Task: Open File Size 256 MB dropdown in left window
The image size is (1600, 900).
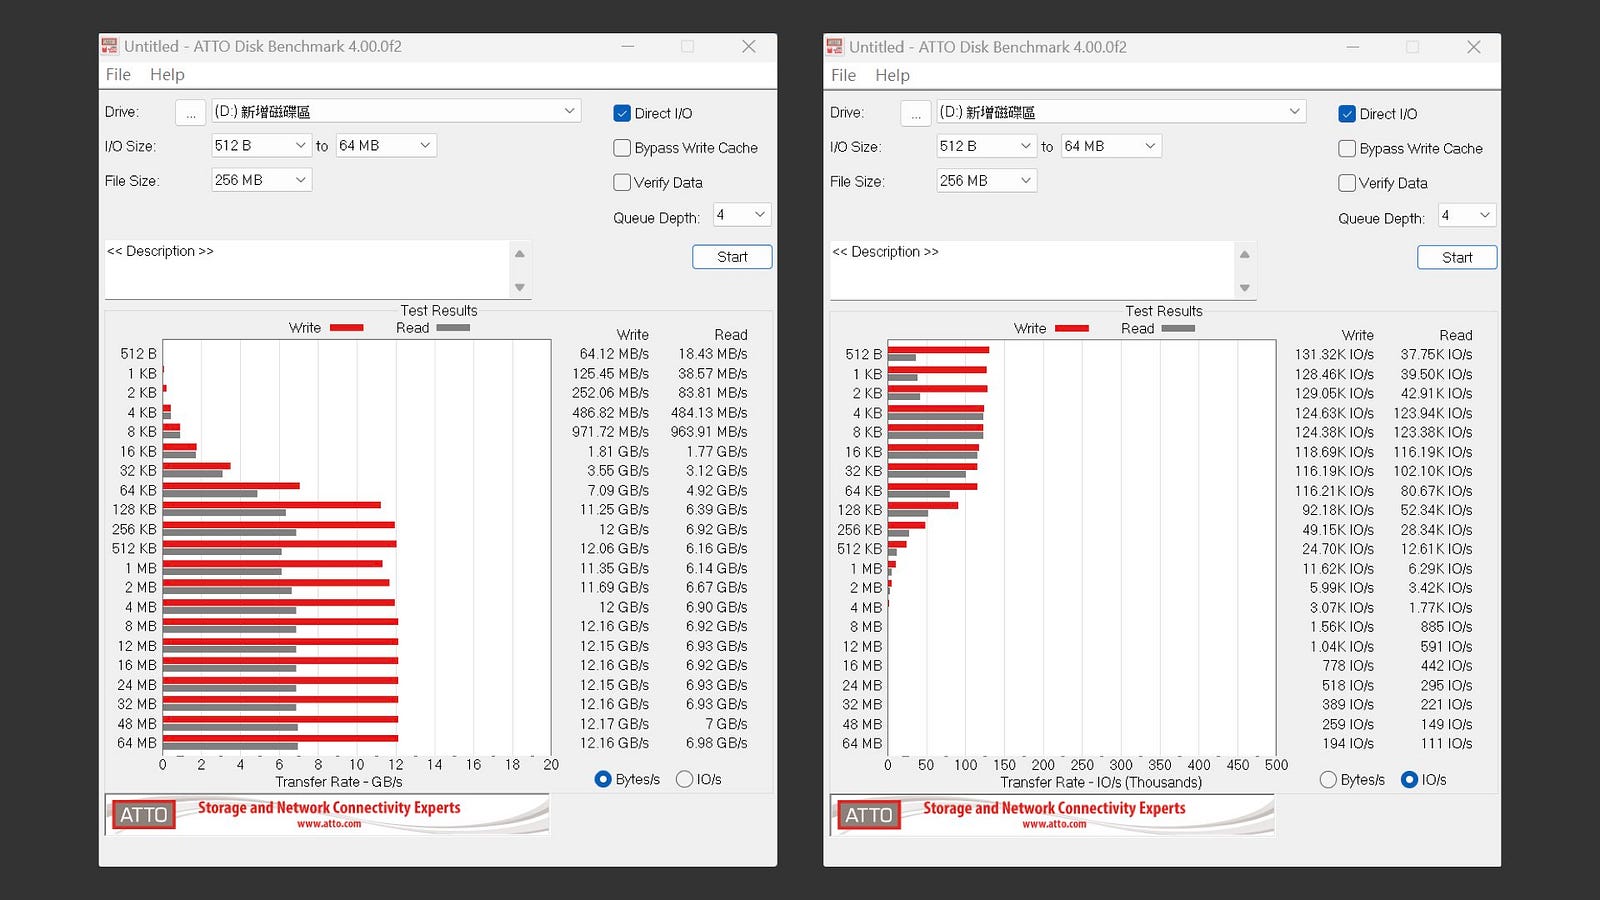Action: click(x=261, y=180)
